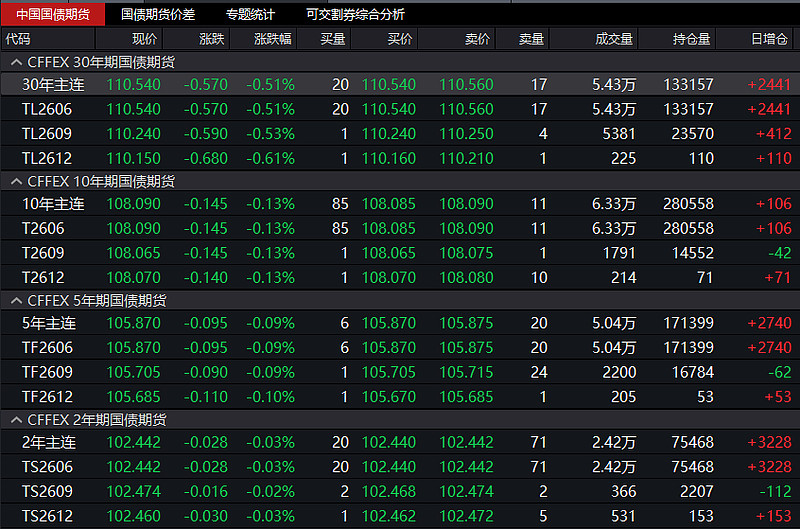Select the T2612 contract row
This screenshot has height=529, width=800.
coord(400,278)
